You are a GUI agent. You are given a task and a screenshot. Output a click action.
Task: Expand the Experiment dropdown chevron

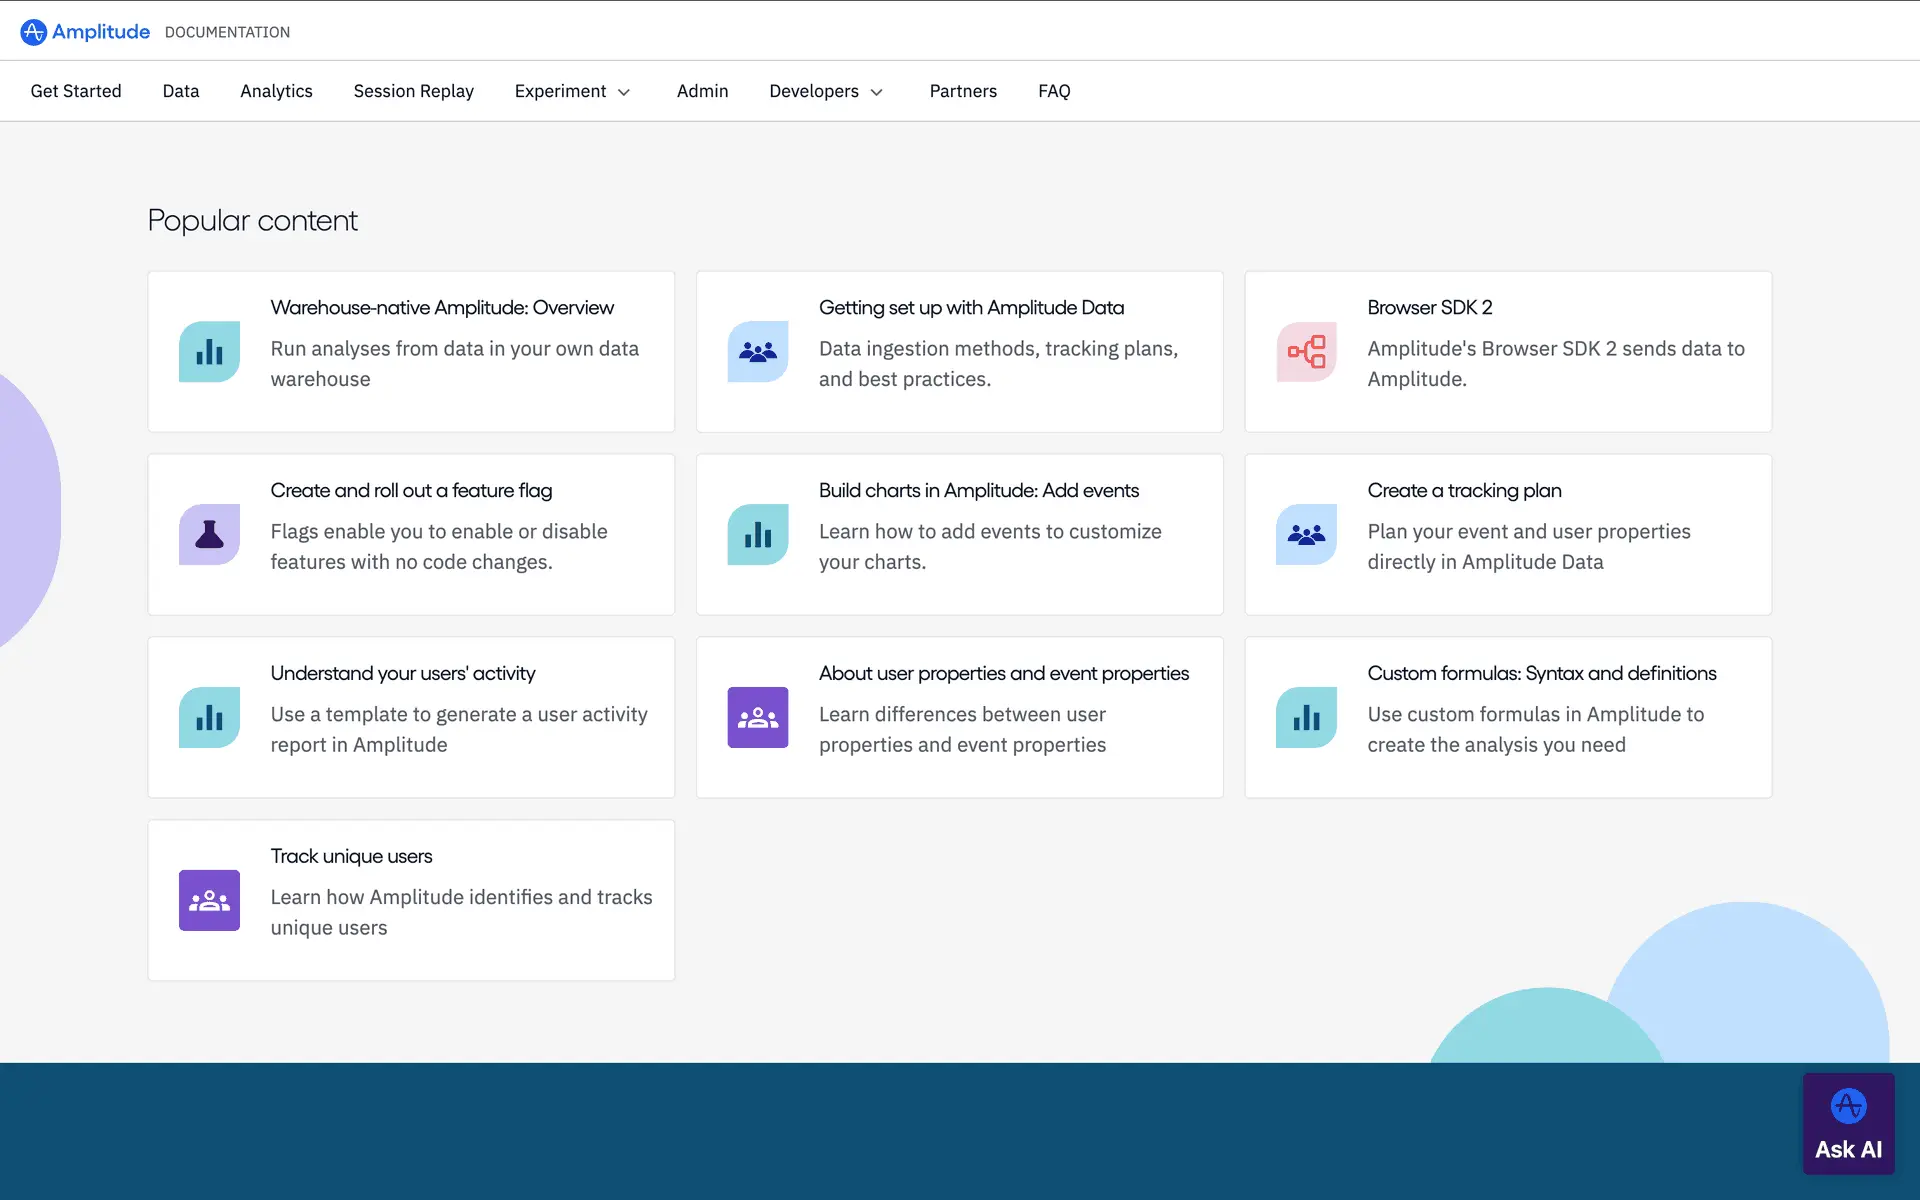point(624,92)
